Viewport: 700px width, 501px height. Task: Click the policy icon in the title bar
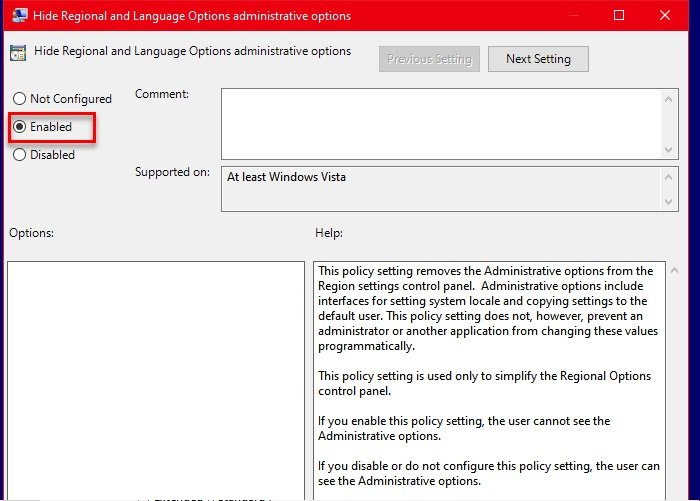tap(17, 15)
